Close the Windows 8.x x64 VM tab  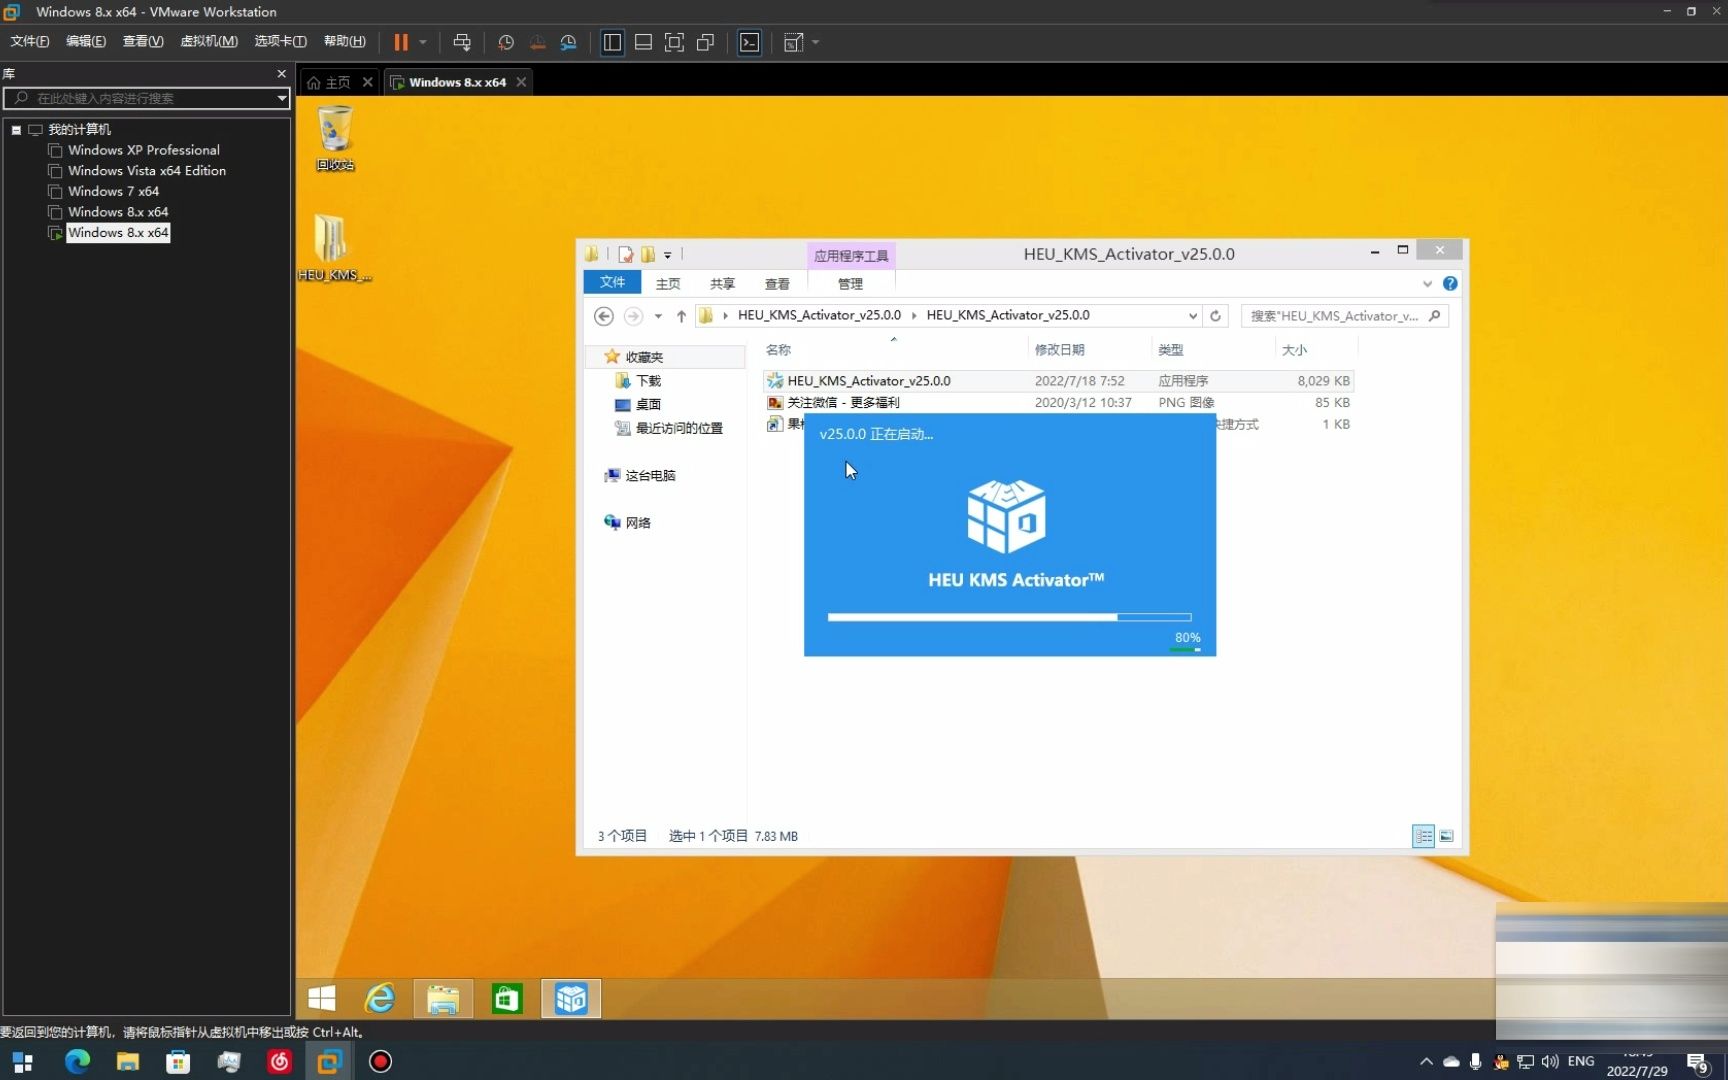[521, 82]
